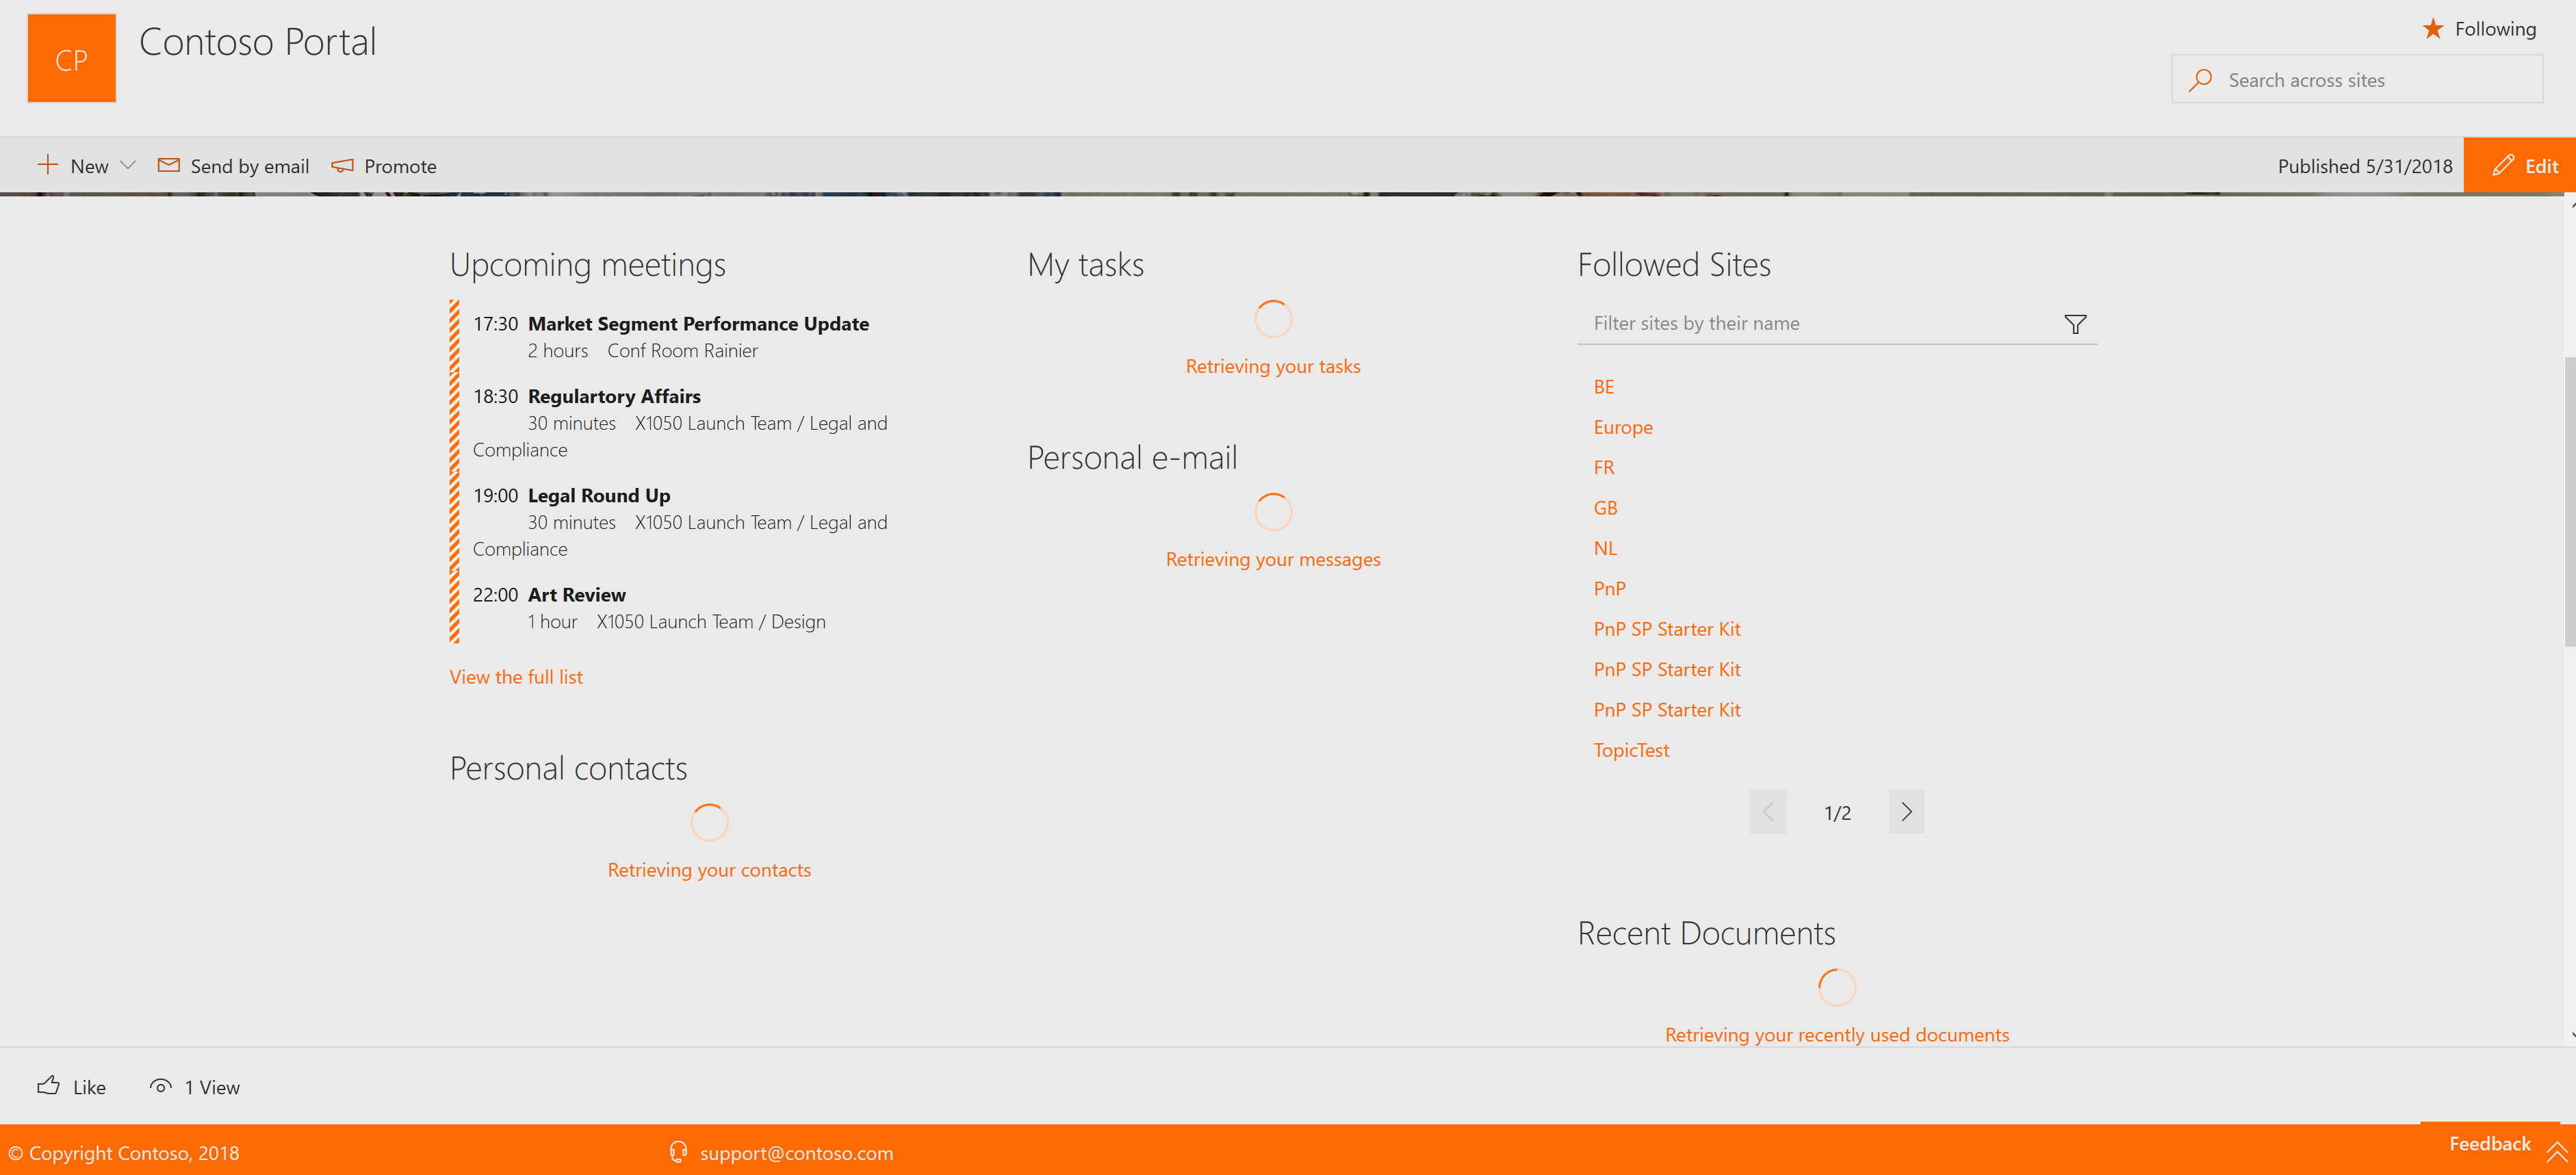The image size is (2576, 1175).
Task: Click the search magnifier icon
Action: pyautogui.click(x=2200, y=80)
